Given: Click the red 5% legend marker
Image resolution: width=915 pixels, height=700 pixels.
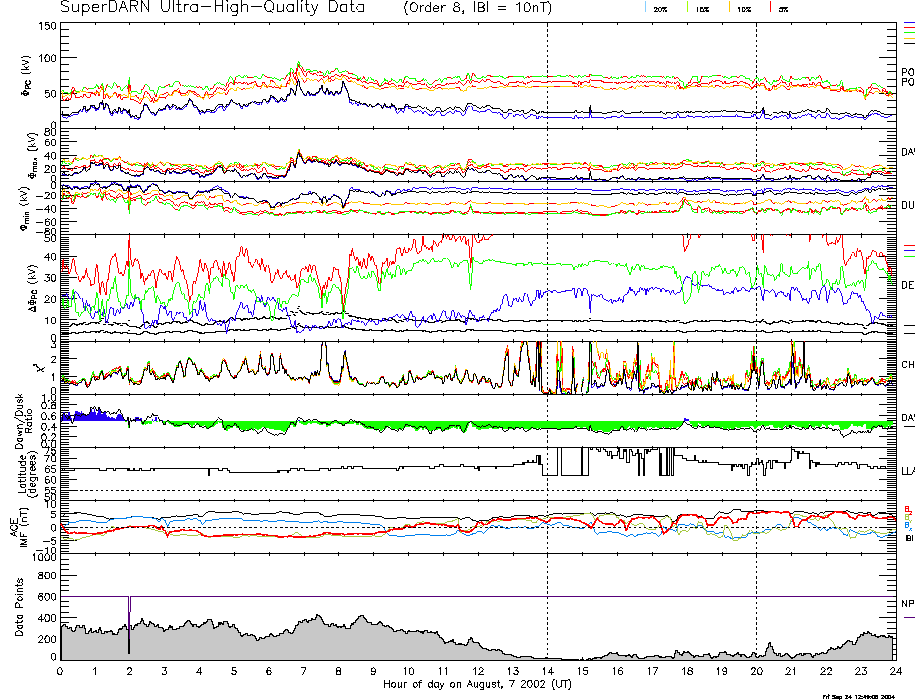Looking at the screenshot, I should click(770, 8).
